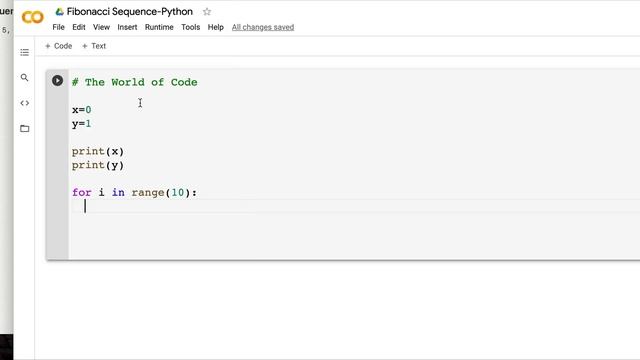Open the Edit menu
This screenshot has width=640, height=360.
pyautogui.click(x=79, y=27)
